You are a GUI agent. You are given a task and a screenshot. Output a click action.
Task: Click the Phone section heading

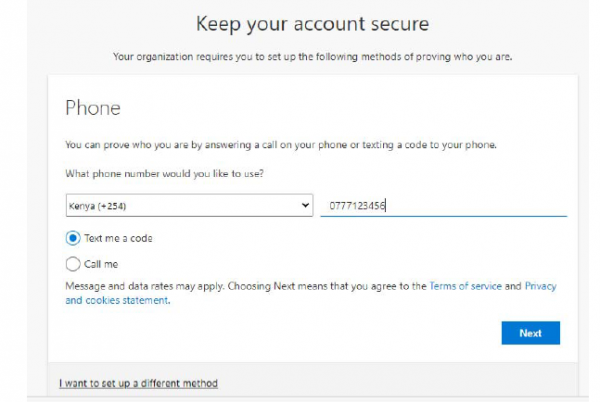point(93,107)
